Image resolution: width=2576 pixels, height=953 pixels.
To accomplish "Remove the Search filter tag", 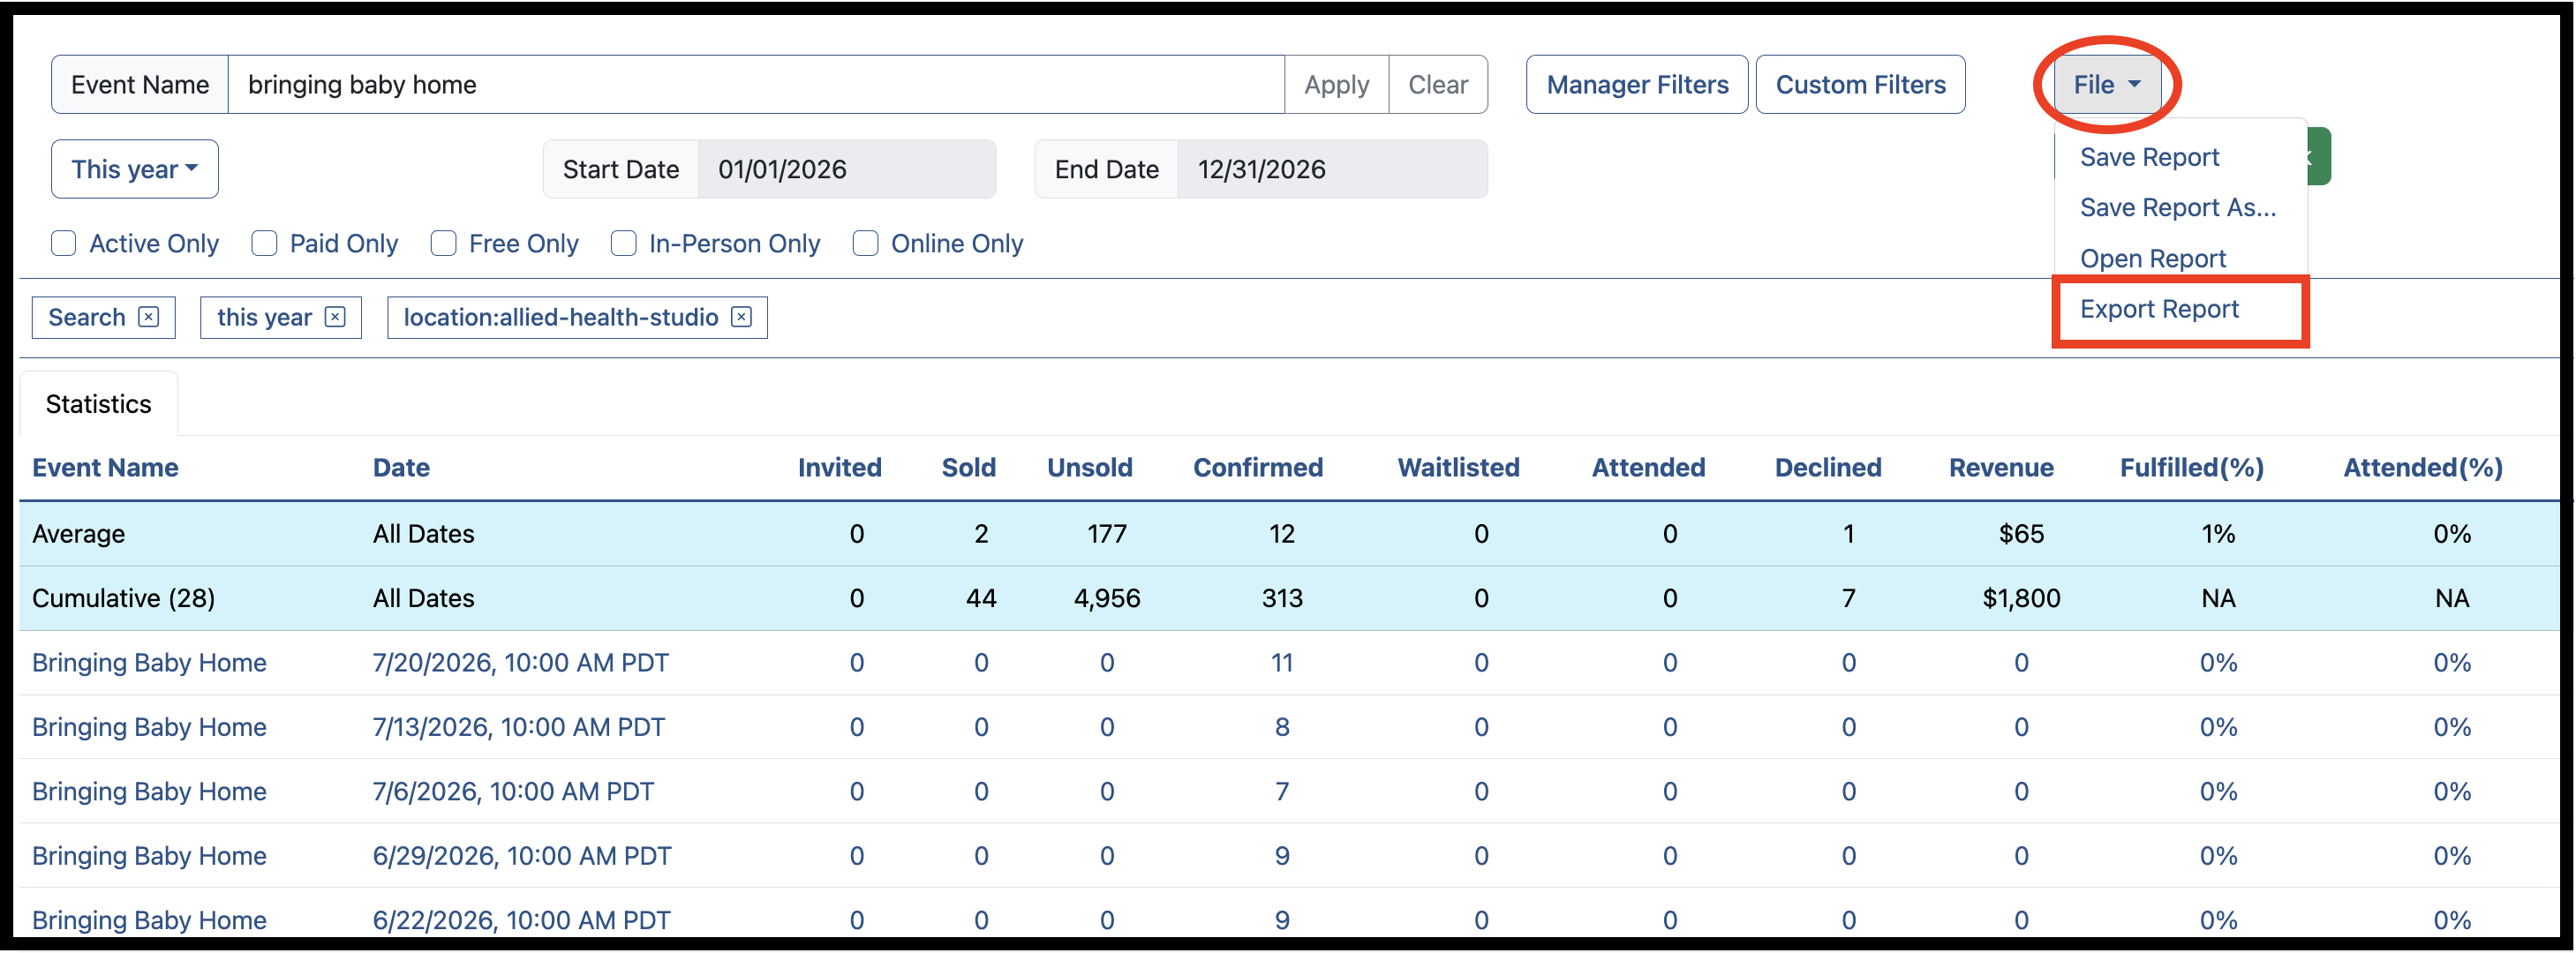I will click(148, 317).
